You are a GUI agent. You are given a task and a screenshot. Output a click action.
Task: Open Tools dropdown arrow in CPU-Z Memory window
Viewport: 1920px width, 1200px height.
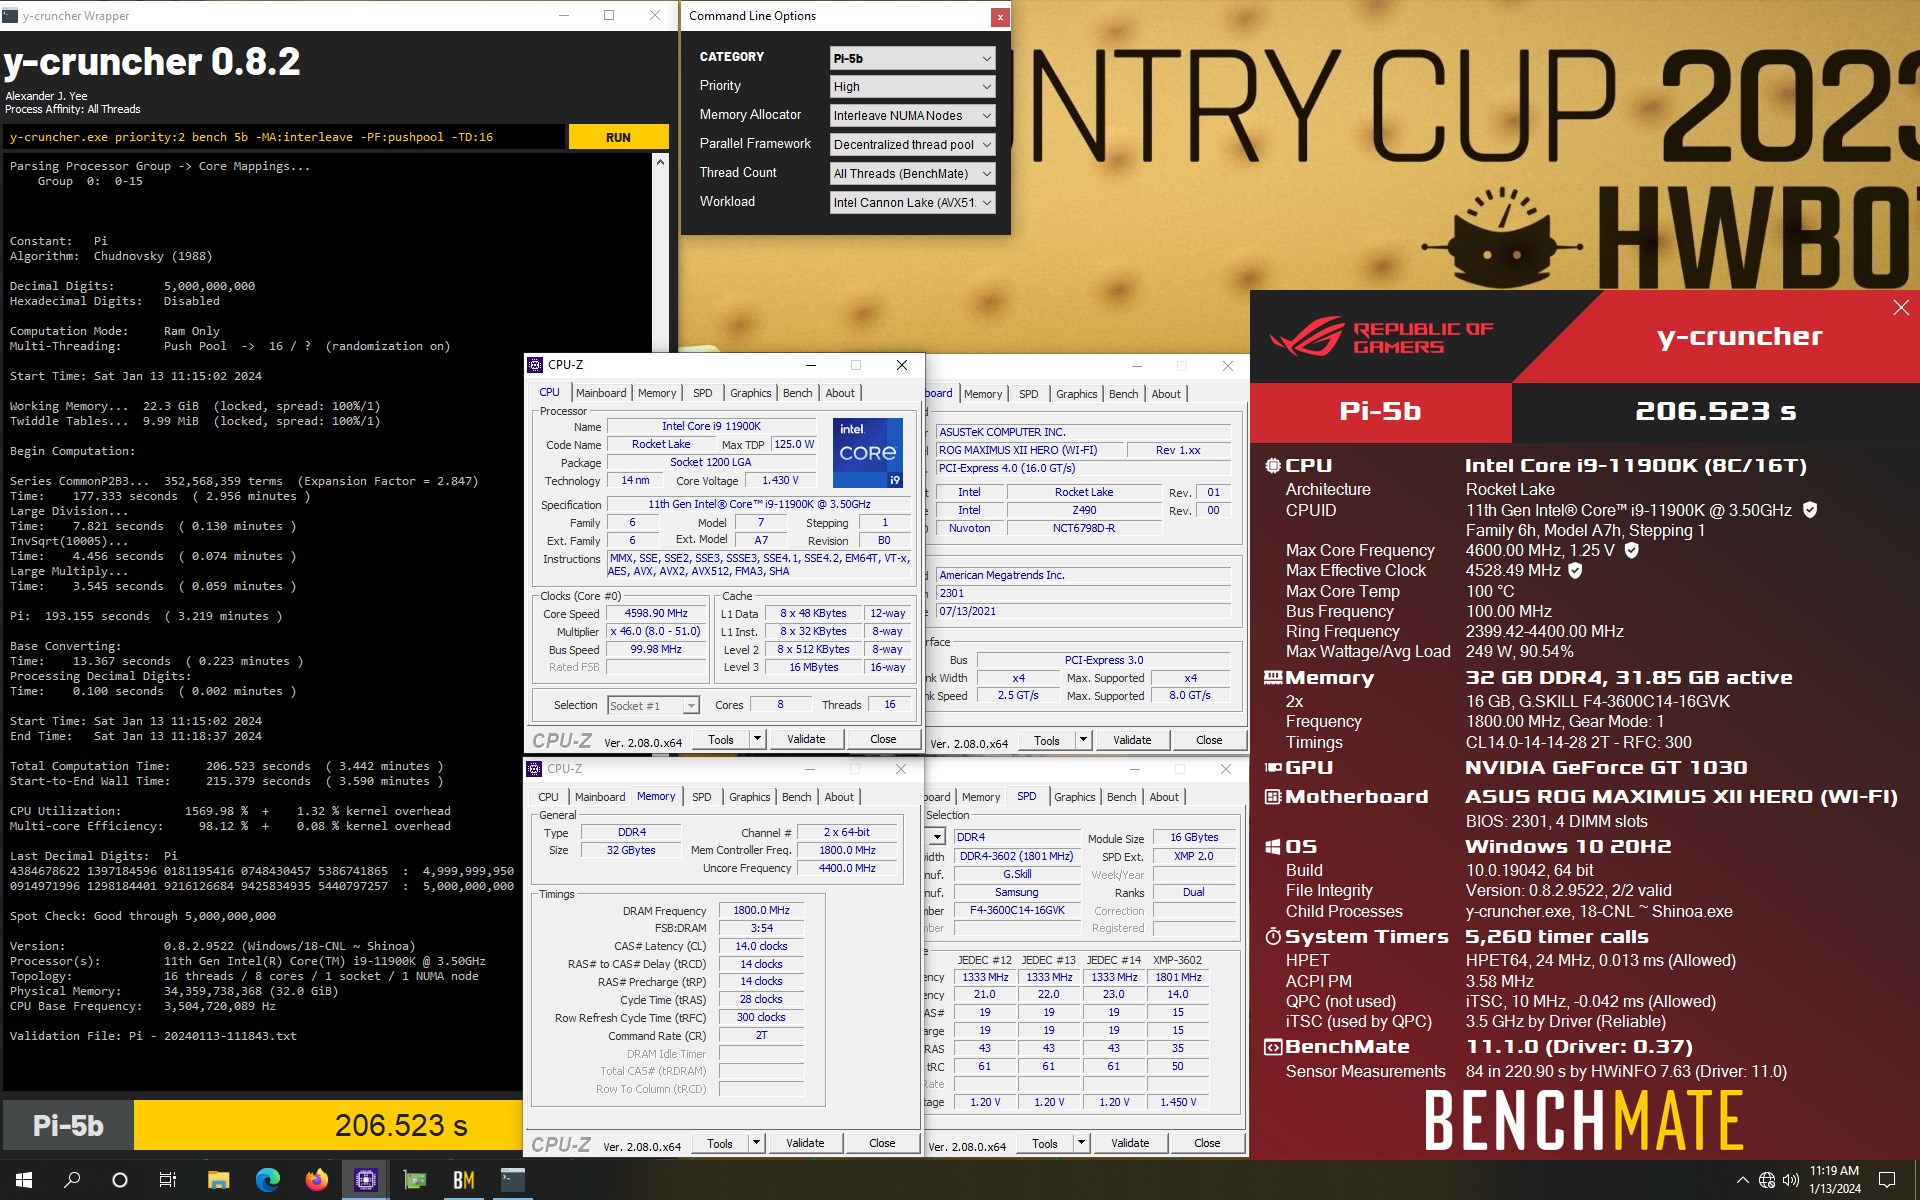coord(756,1143)
